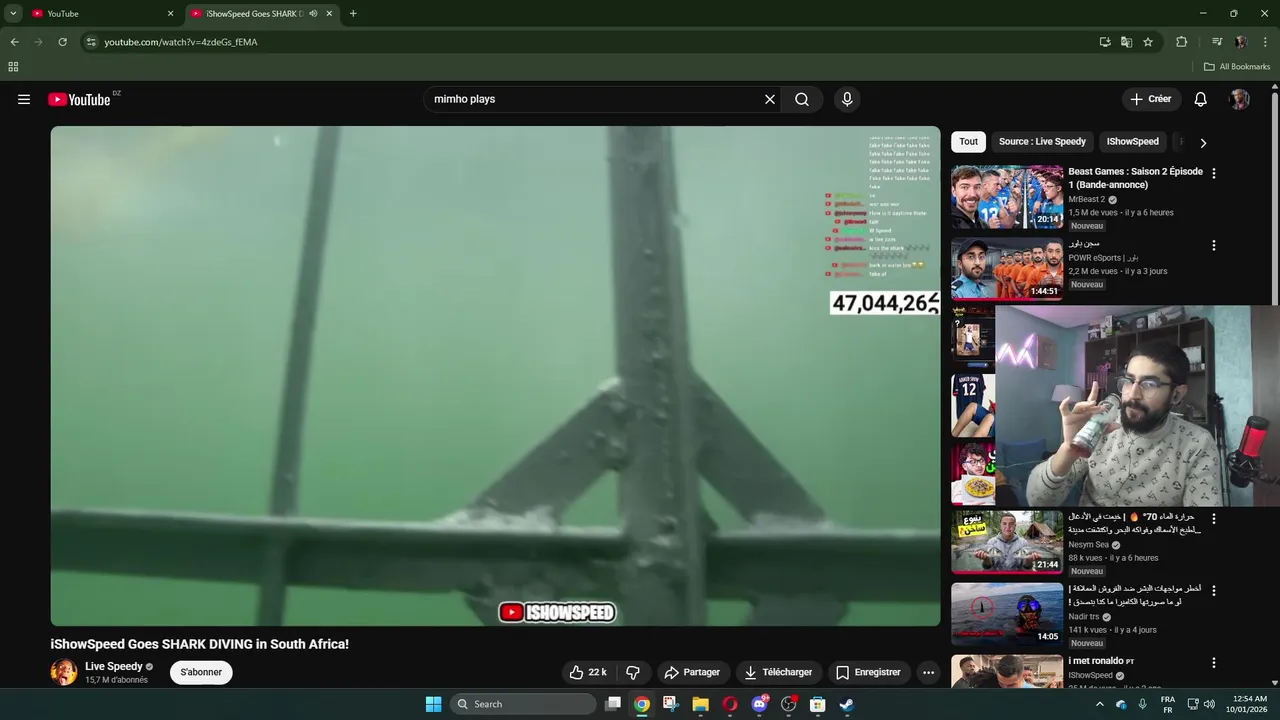Click the Télécharger download button
1280x720 pixels.
point(778,672)
